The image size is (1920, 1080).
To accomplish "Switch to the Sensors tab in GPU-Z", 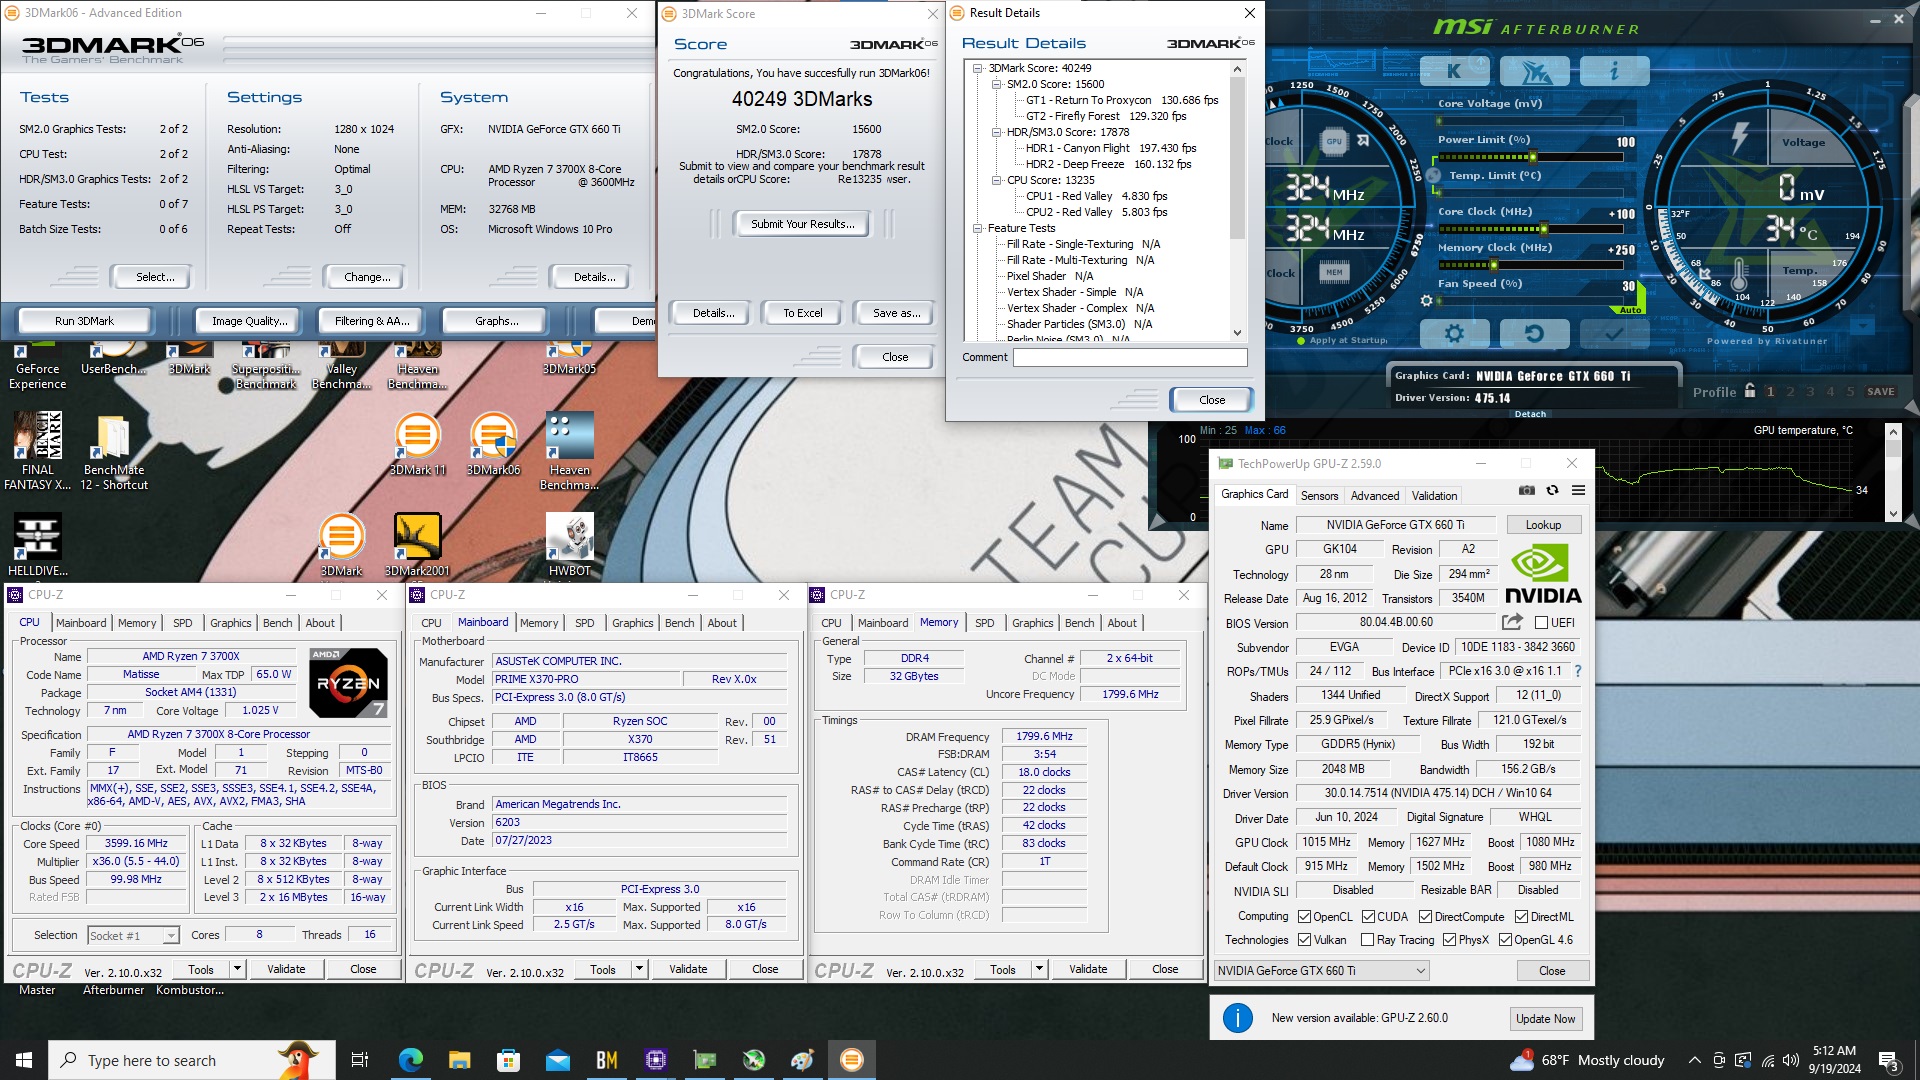I will click(x=1319, y=496).
